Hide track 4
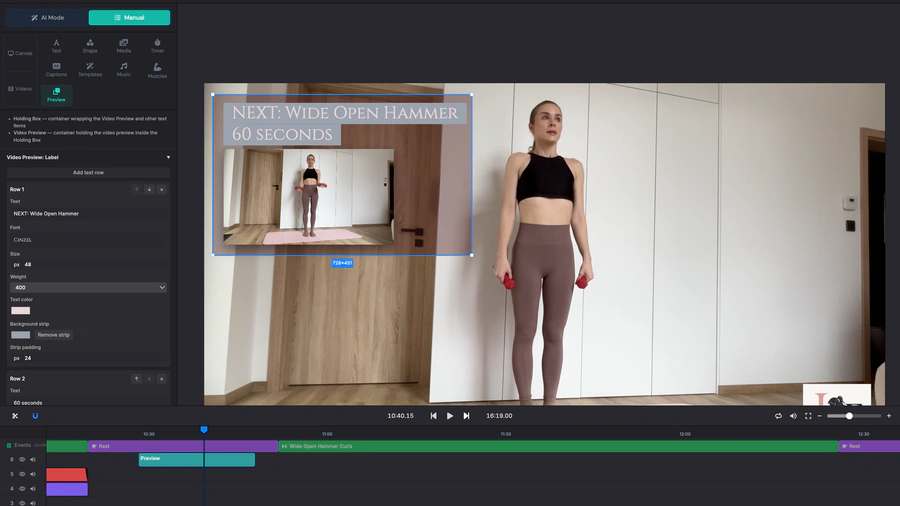 pos(22,489)
